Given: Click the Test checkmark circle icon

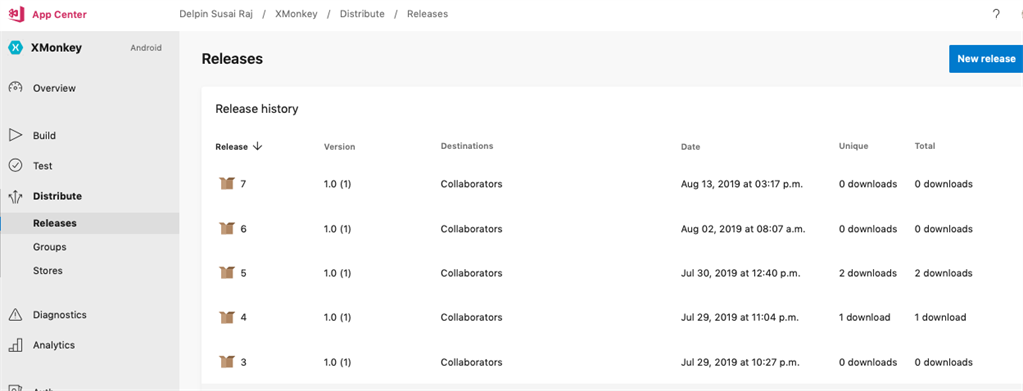Looking at the screenshot, I should (16, 166).
